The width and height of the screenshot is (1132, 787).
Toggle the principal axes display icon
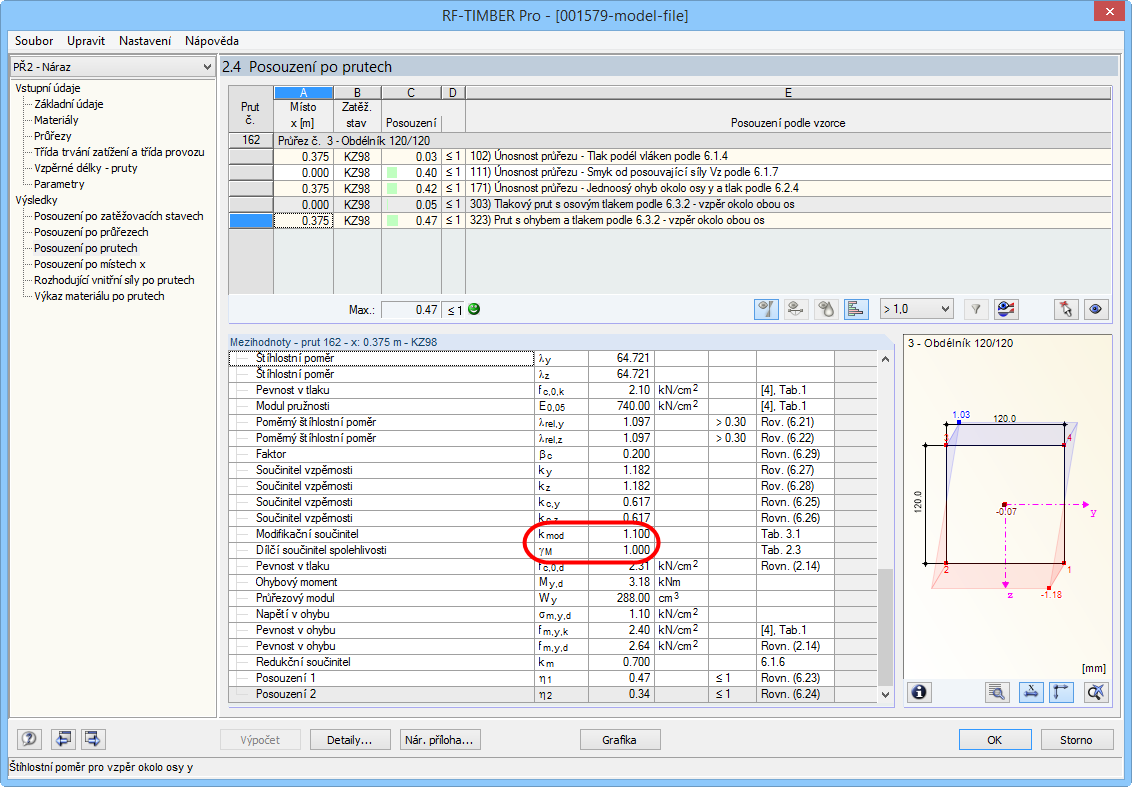(x=1061, y=692)
